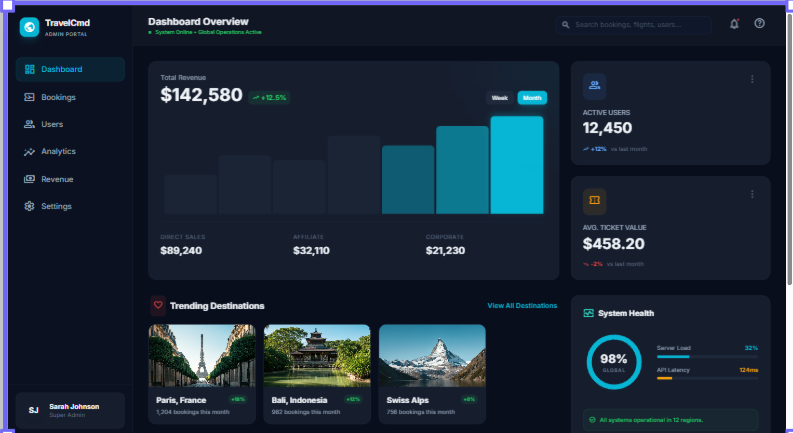Open Settings from the sidebar
This screenshot has height=433, width=793.
(x=56, y=206)
